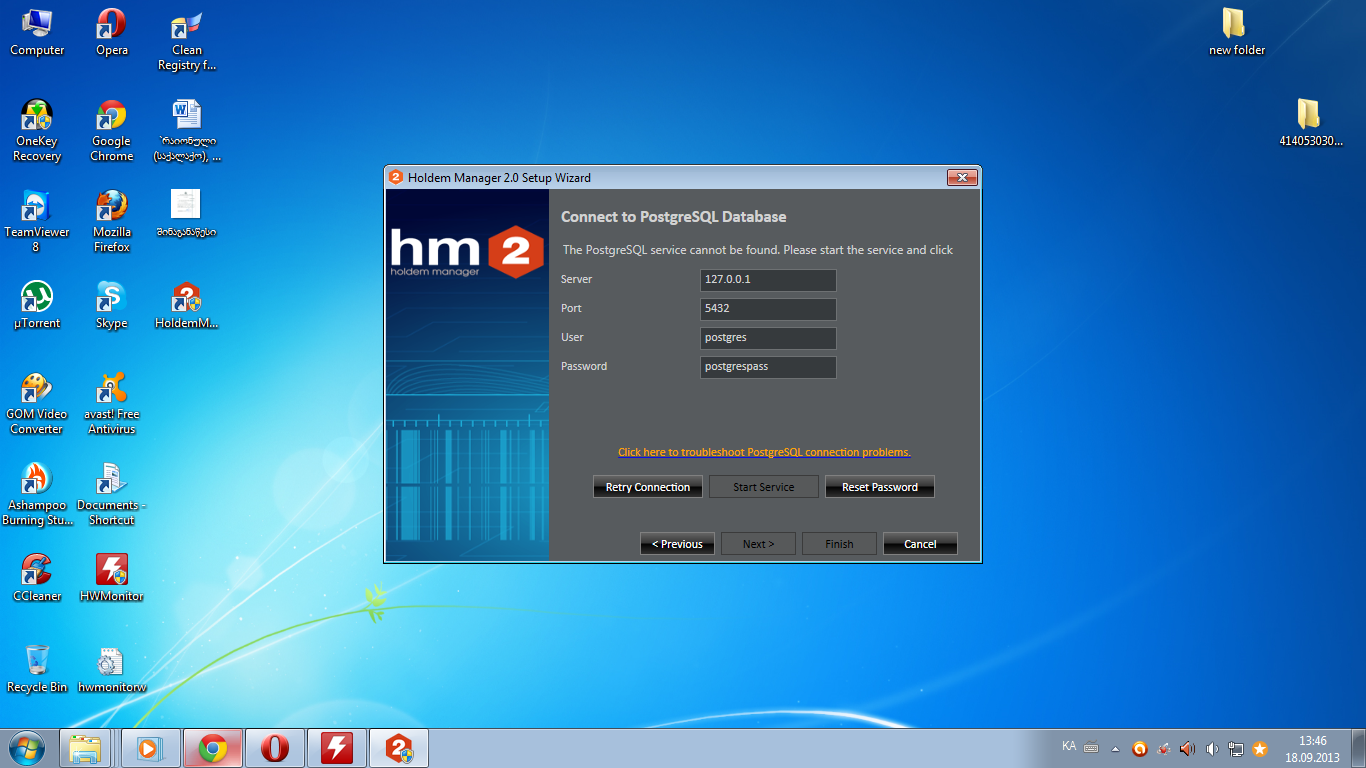Open the TeamViewer 8 desktop icon
The height and width of the screenshot is (768, 1366).
[37, 208]
